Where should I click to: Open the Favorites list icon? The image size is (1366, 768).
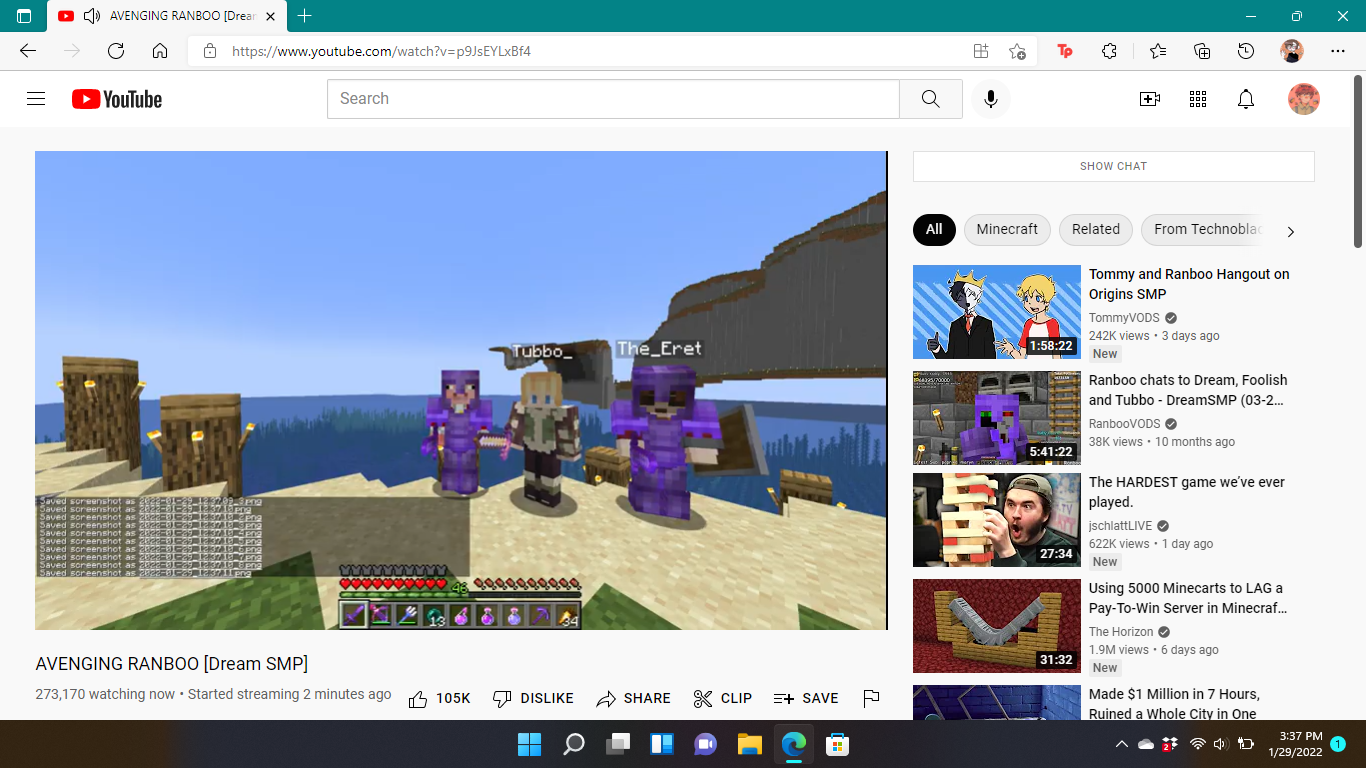[1158, 51]
